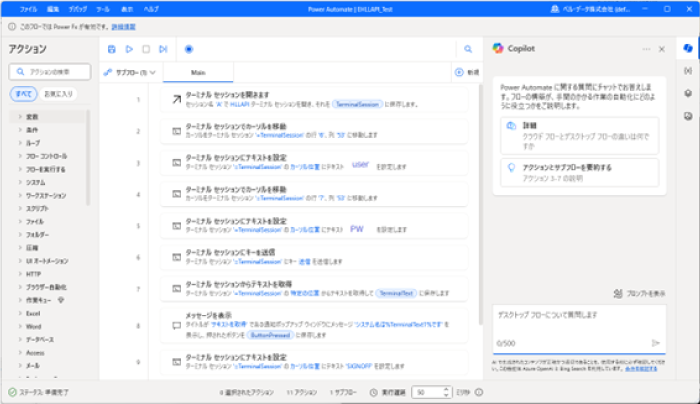Run the flow with the play icon

[128, 48]
